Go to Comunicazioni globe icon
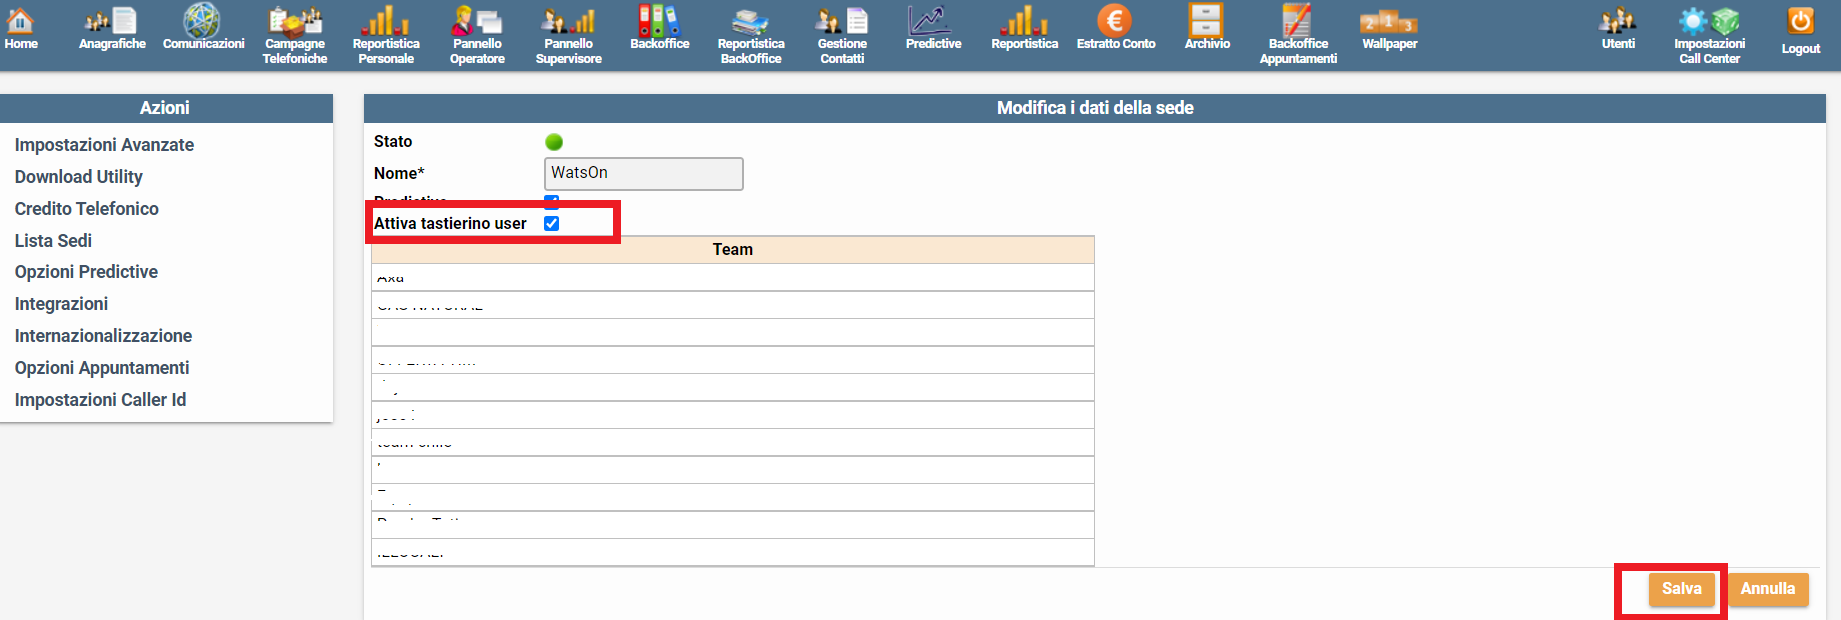Image resolution: width=1841 pixels, height=620 pixels. point(203,20)
